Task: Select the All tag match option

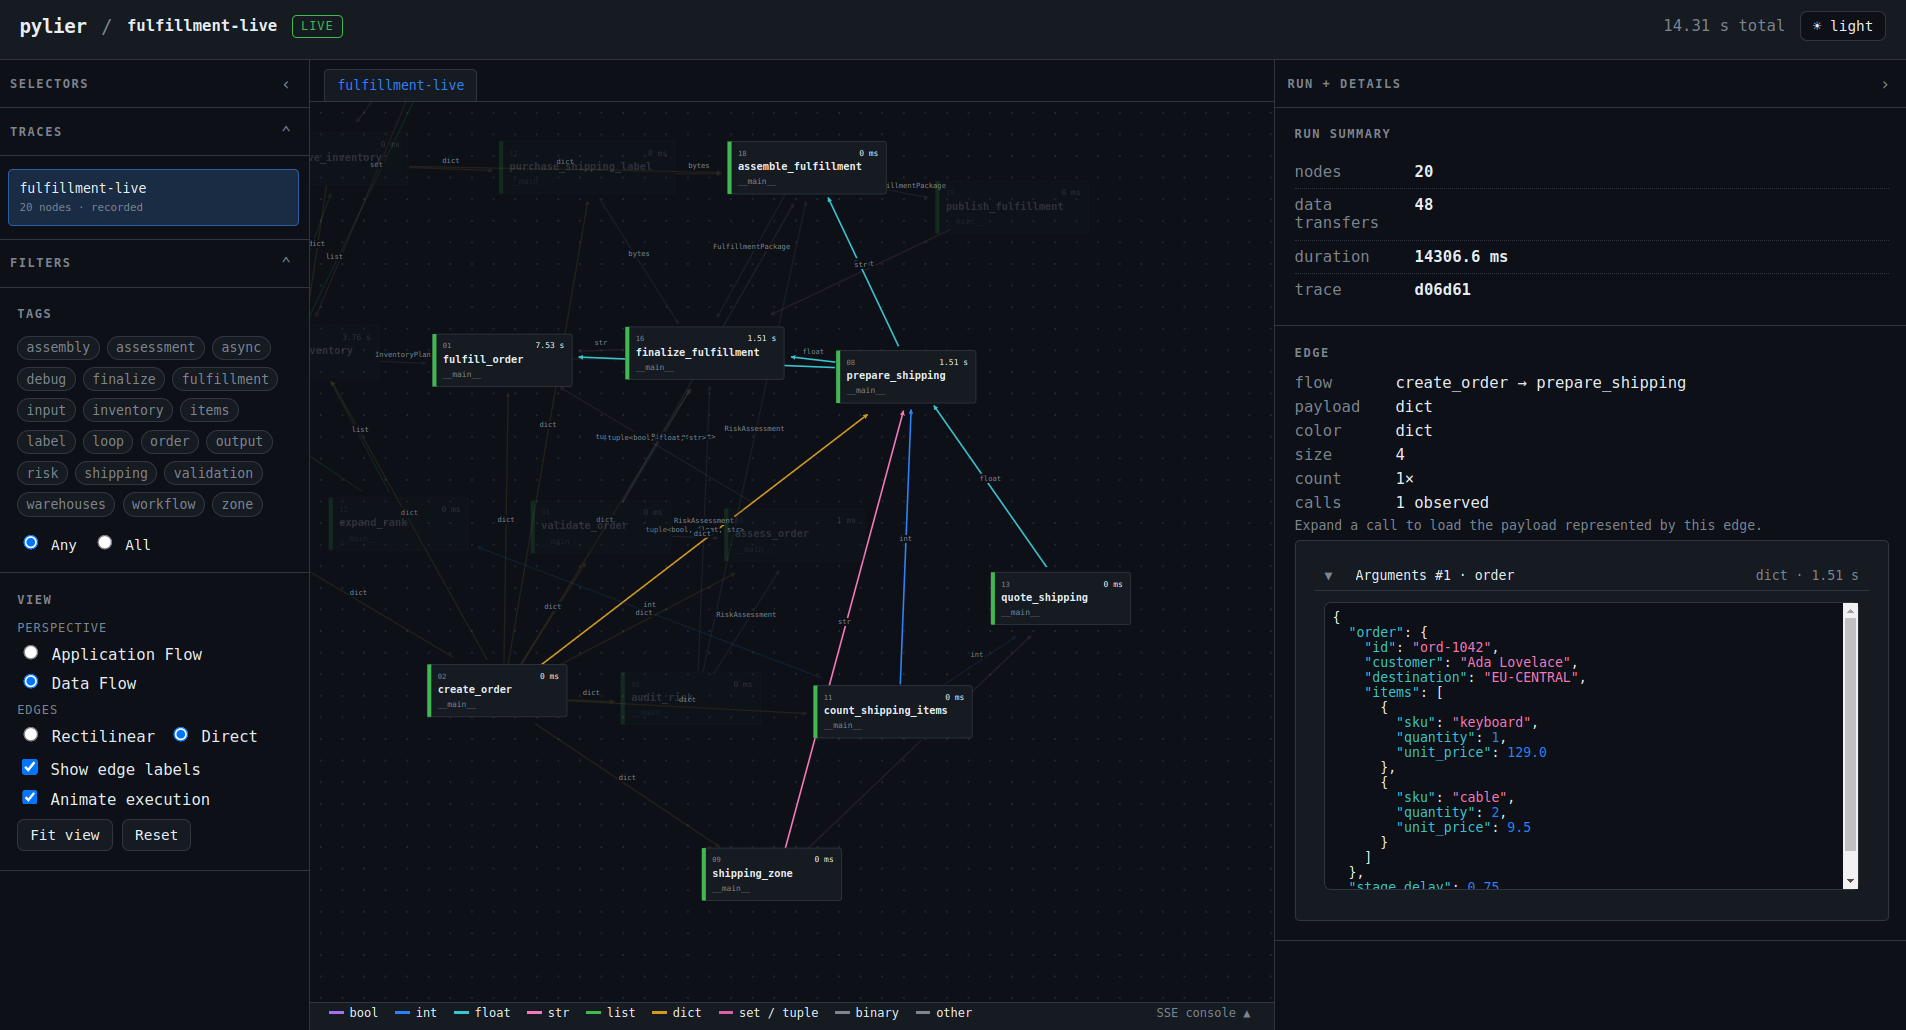Action: click(x=105, y=542)
